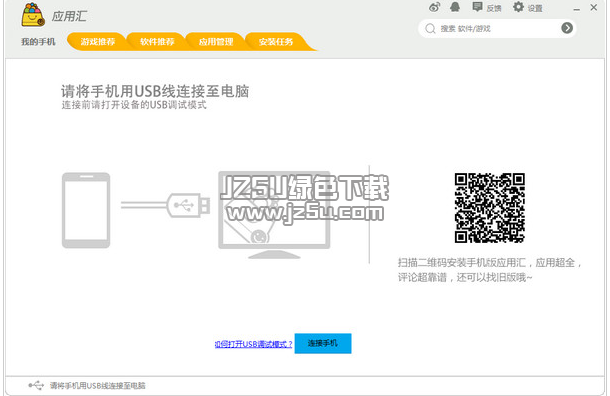Submit search with the arrow button

[567, 28]
